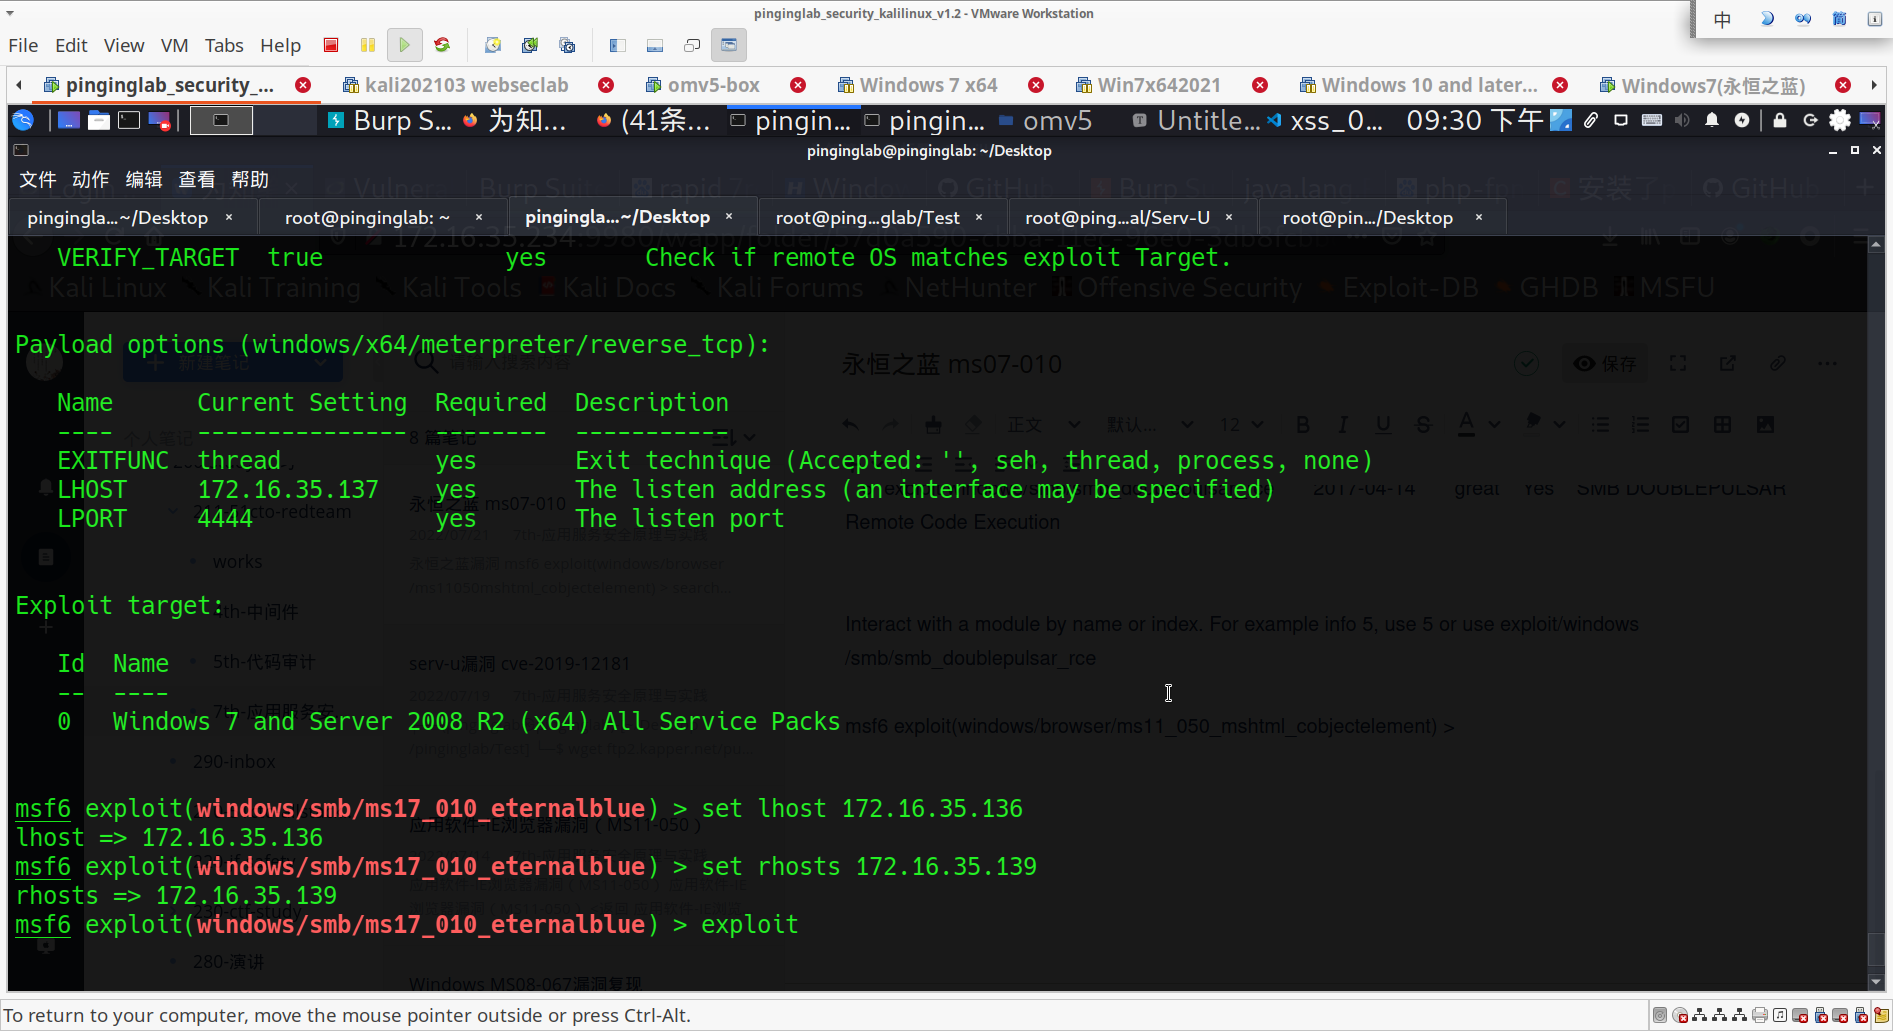Open the VMware Tabs menu

click(x=224, y=45)
